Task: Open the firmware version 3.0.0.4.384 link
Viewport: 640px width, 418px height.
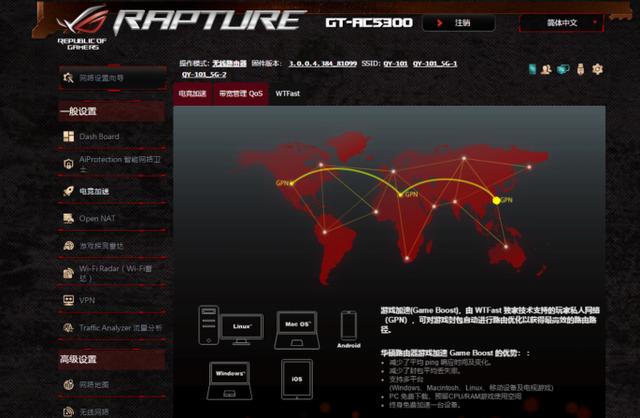Action: pyautogui.click(x=322, y=64)
